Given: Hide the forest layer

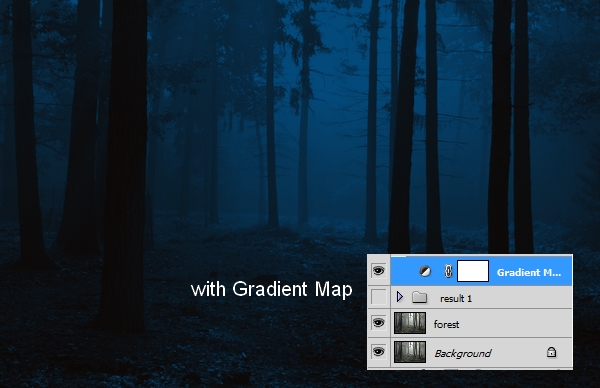Looking at the screenshot, I should point(378,323).
